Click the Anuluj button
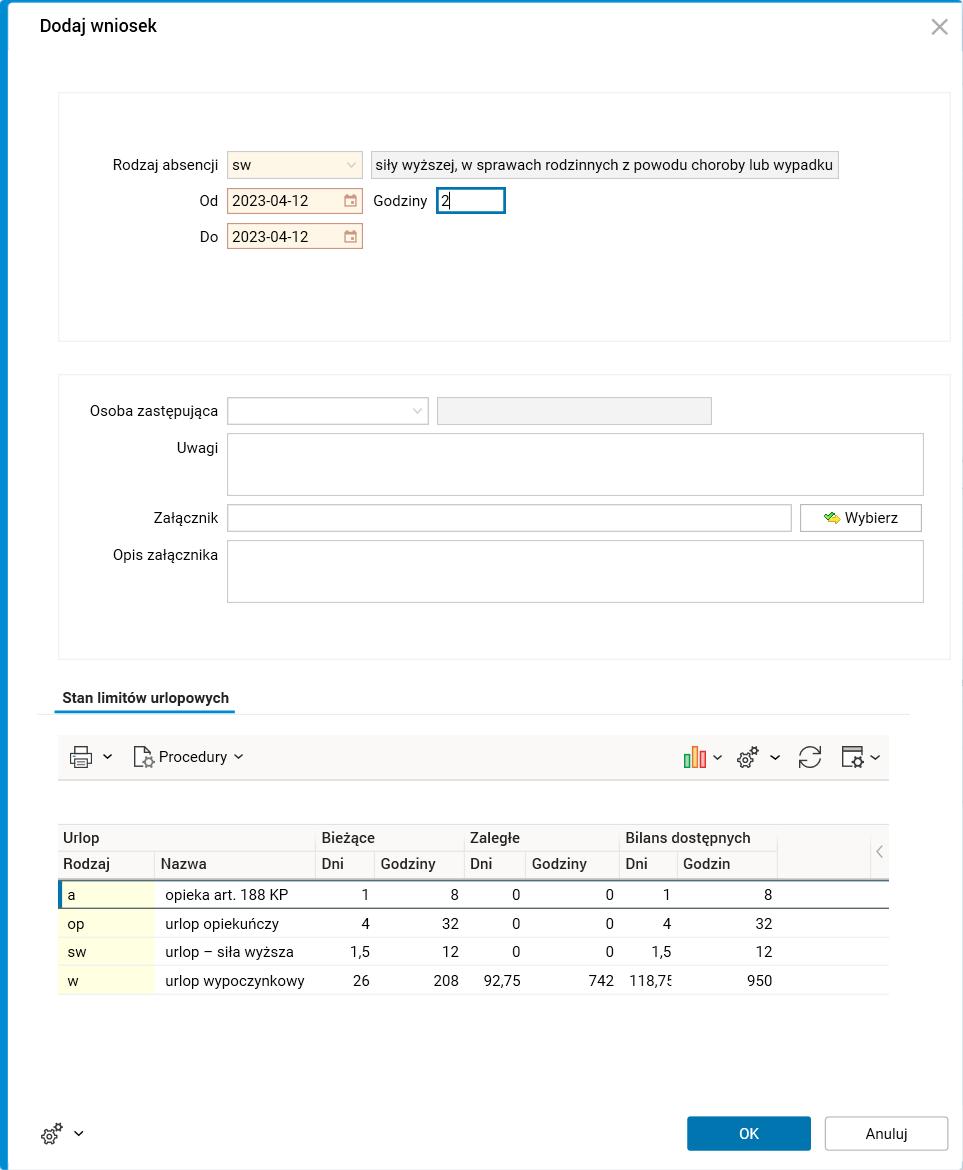Screen dimensions: 963x1170 [886, 1133]
